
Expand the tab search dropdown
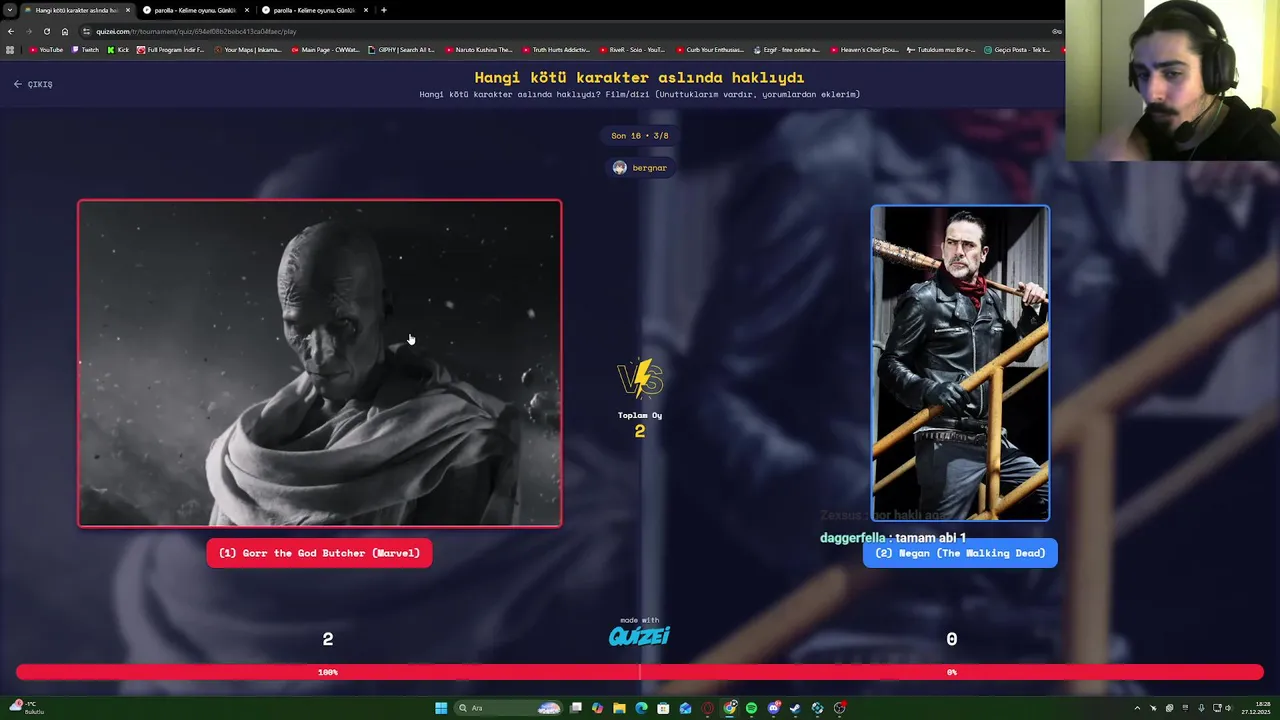click(10, 10)
